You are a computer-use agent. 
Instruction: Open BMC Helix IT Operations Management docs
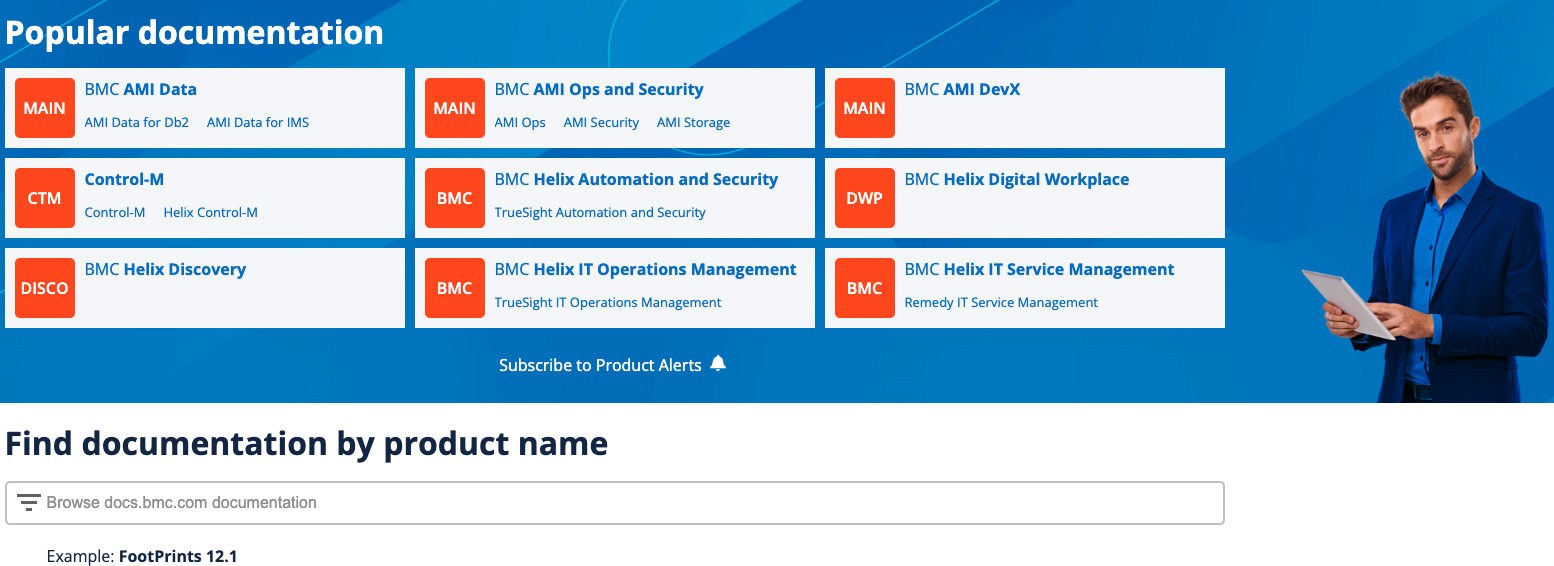(x=646, y=269)
